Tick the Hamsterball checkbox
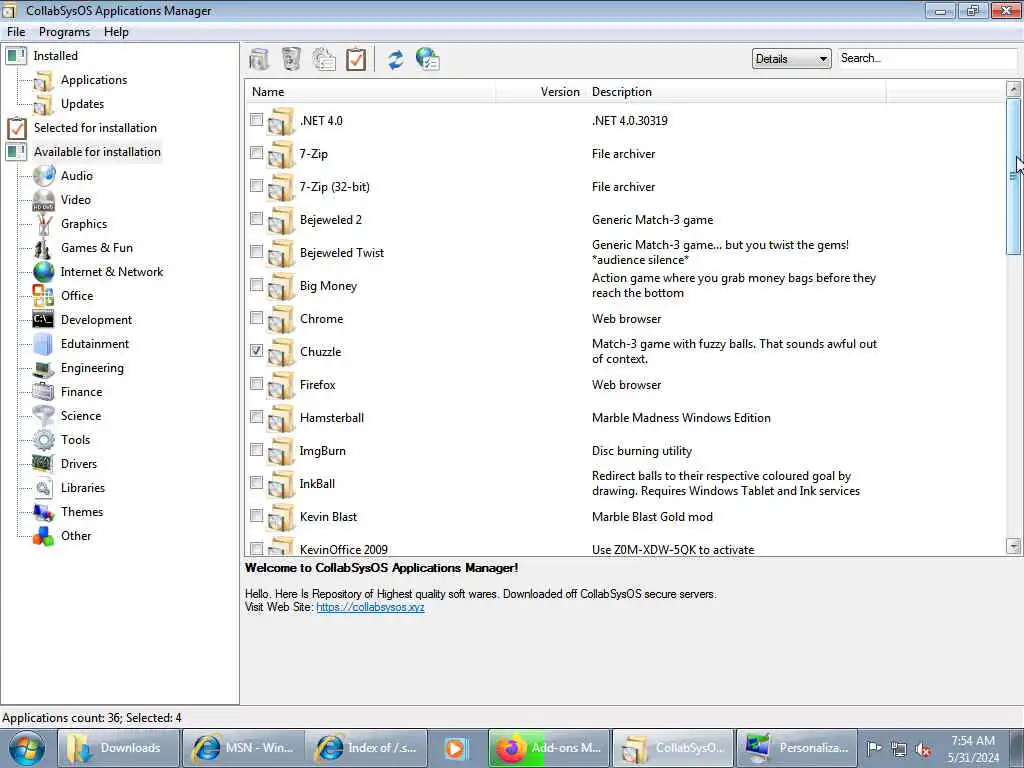This screenshot has width=1024, height=768. pyautogui.click(x=257, y=417)
